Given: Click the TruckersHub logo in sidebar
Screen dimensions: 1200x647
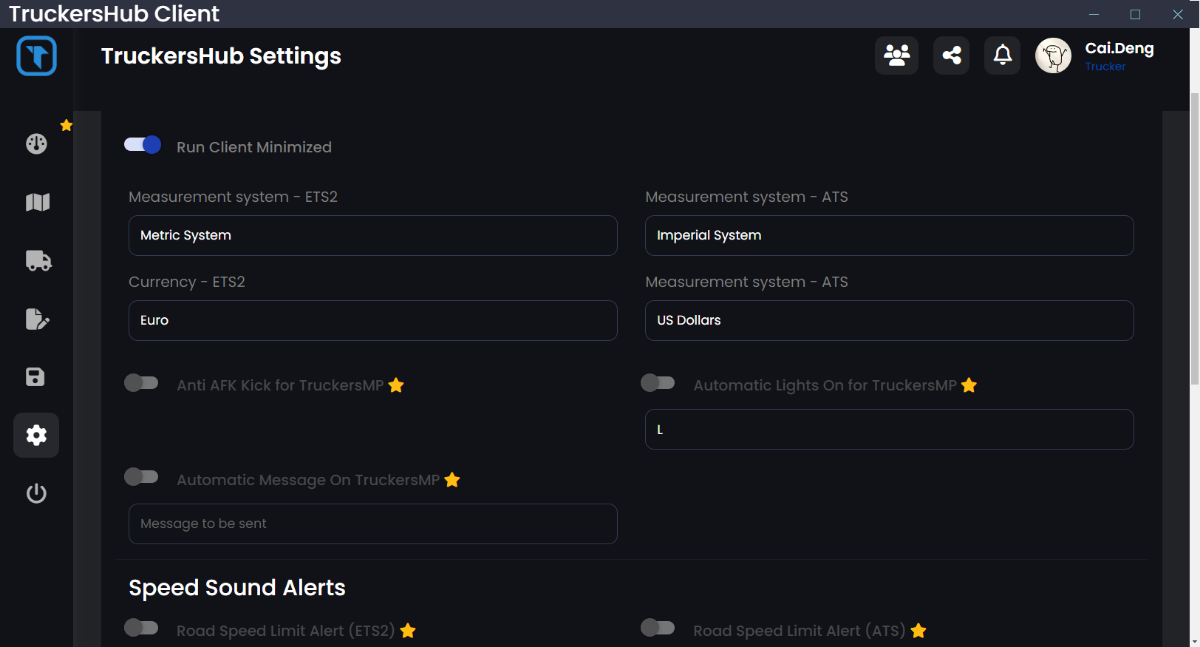Looking at the screenshot, I should (37, 56).
